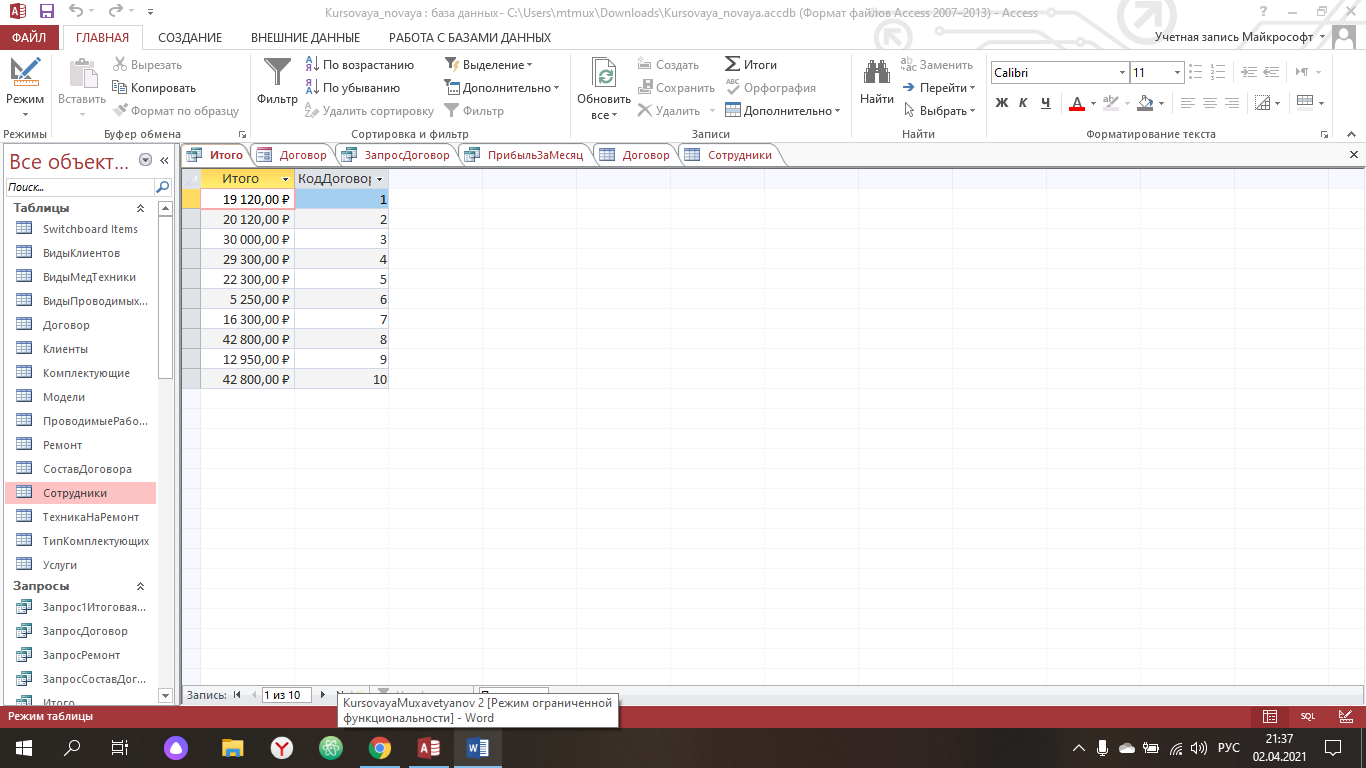Open Google Chrome from taskbar
This screenshot has height=768, width=1366.
(379, 747)
